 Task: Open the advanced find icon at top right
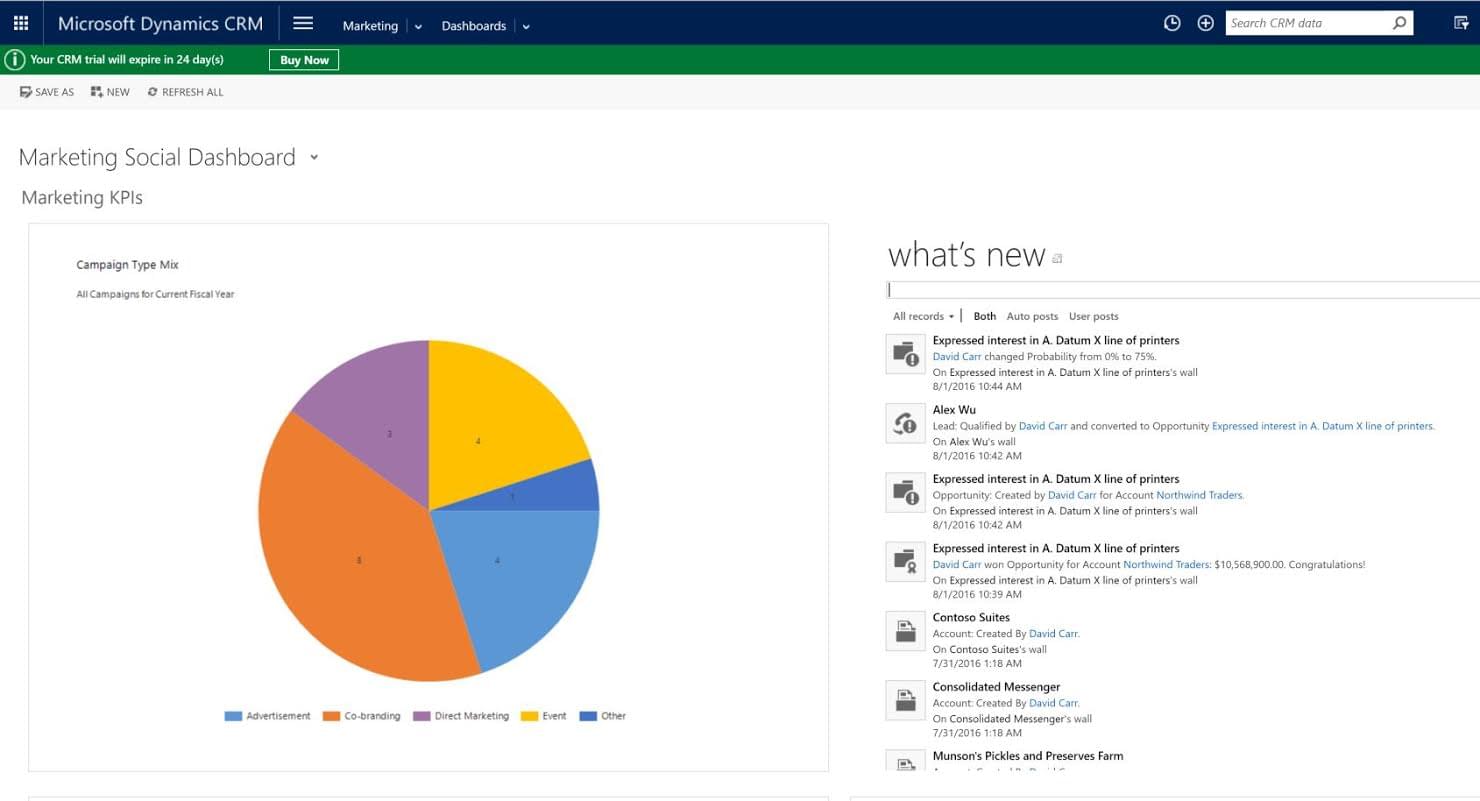click(1461, 23)
